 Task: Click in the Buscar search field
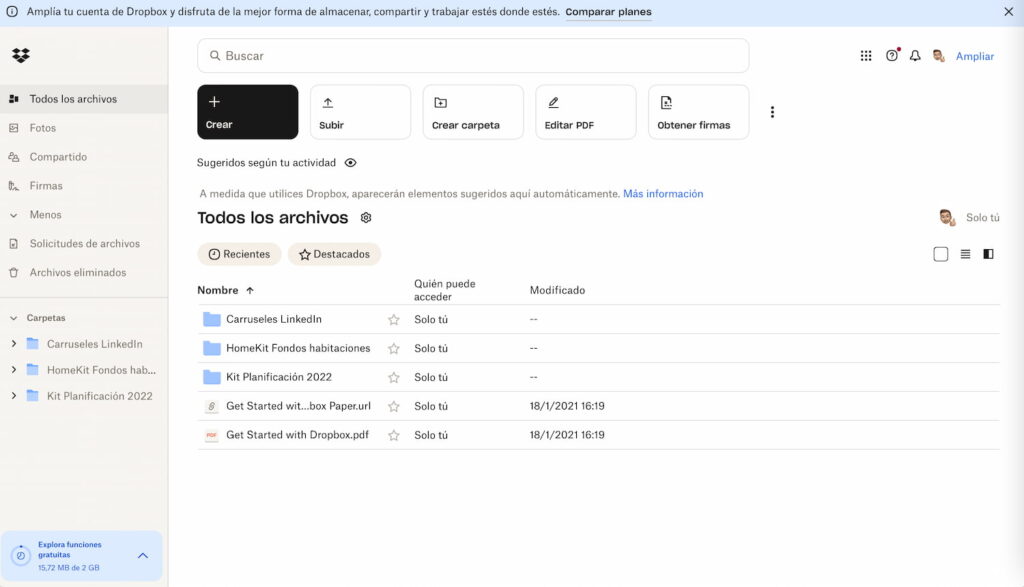pyautogui.click(x=473, y=56)
